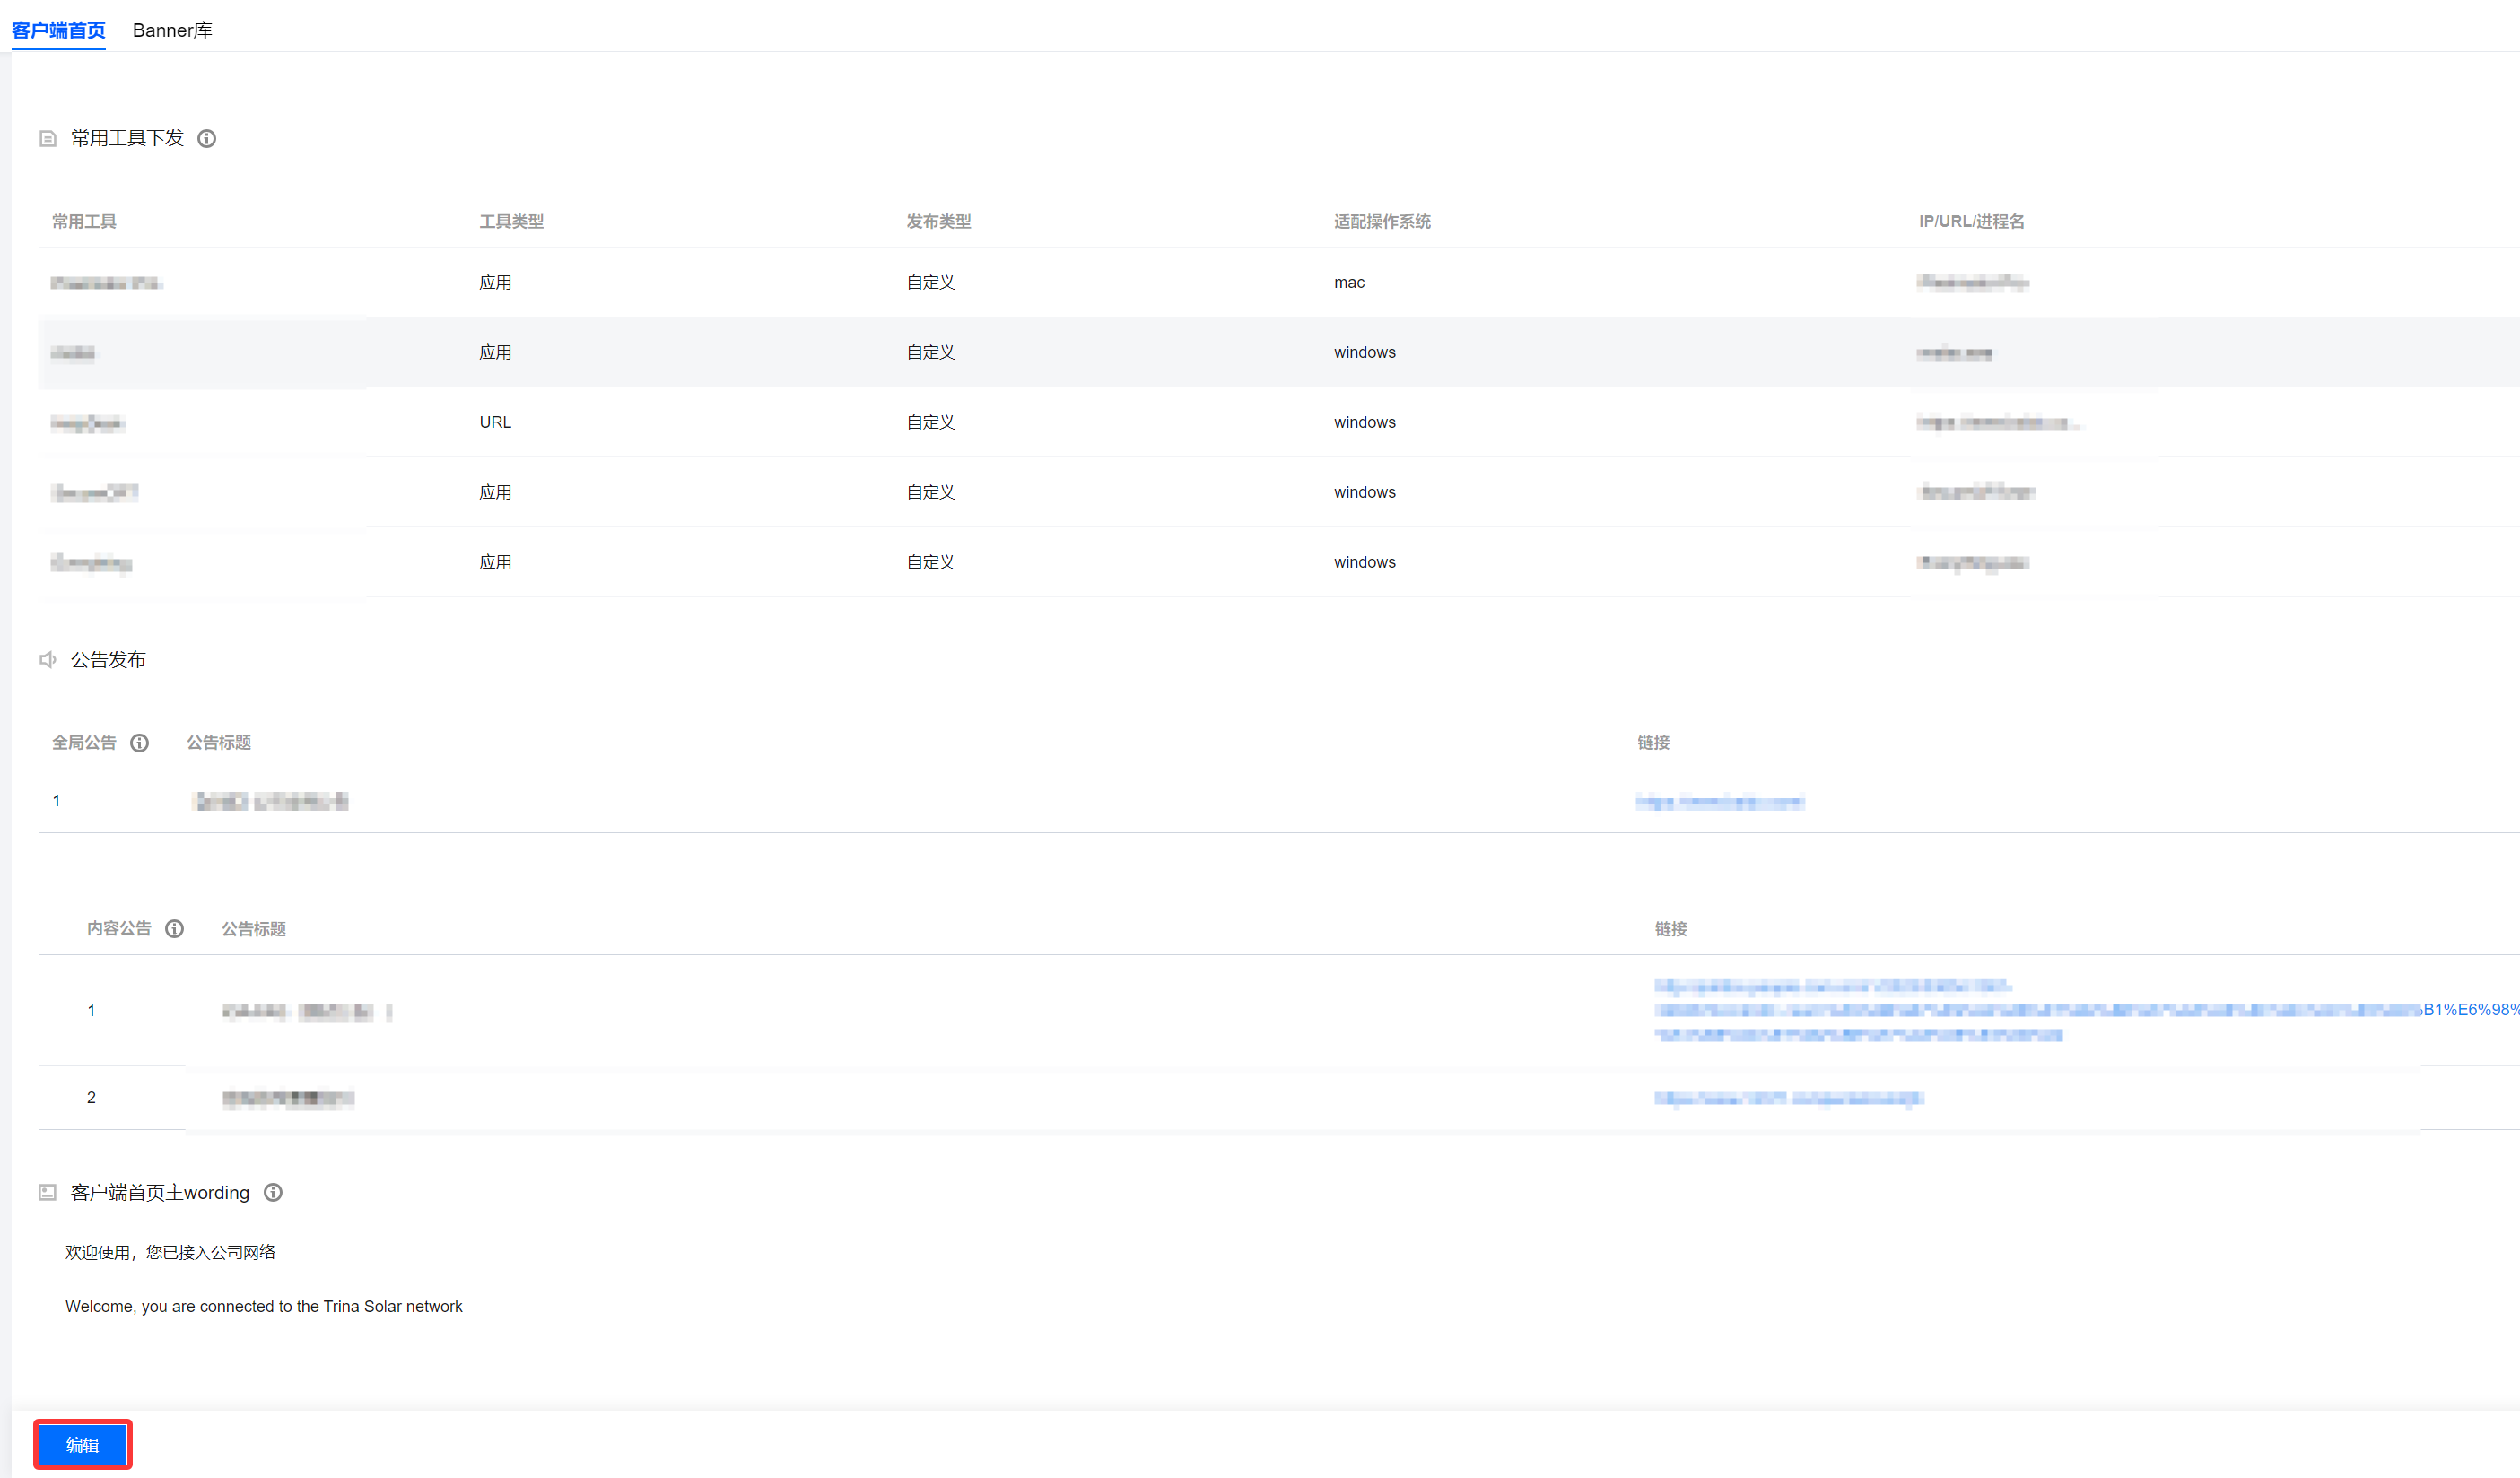Open the Banner库 tab
This screenshot has width=2520, height=1478.
(172, 30)
